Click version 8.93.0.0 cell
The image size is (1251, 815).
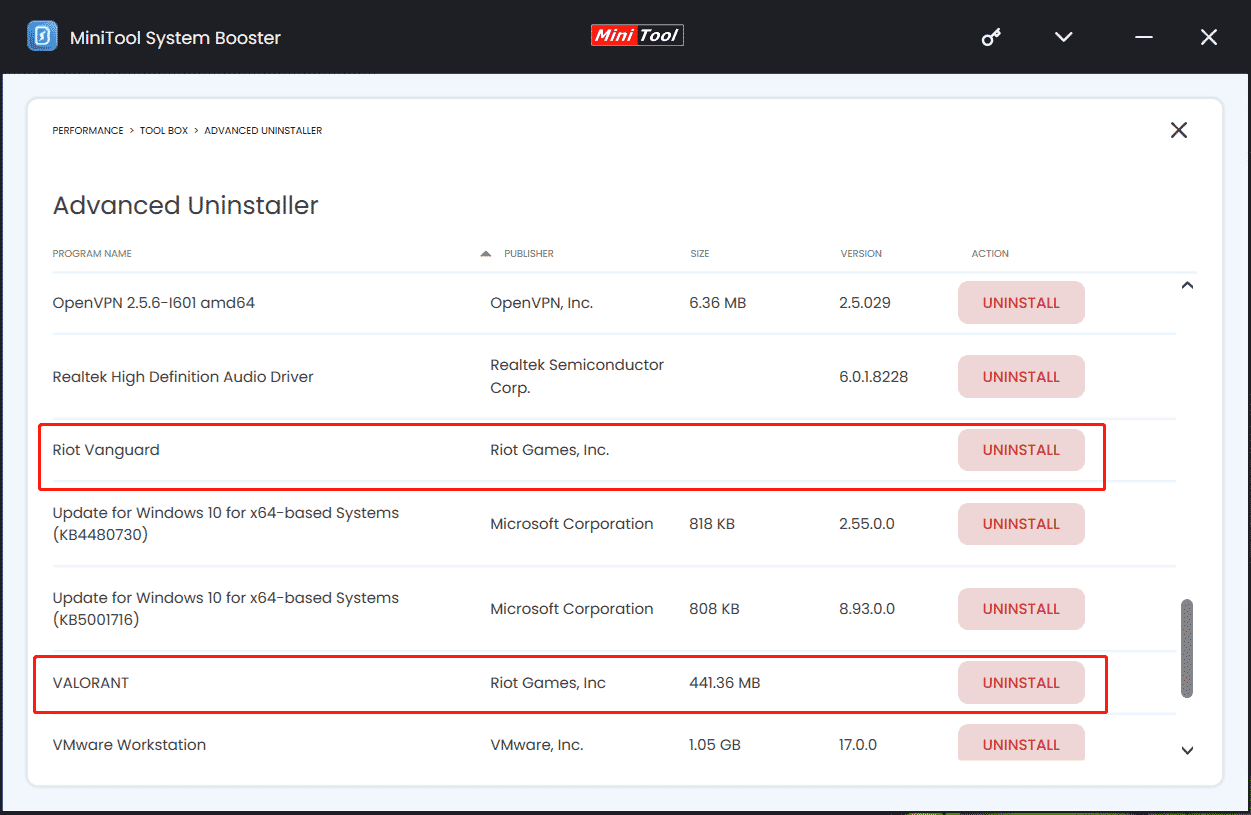tap(867, 609)
